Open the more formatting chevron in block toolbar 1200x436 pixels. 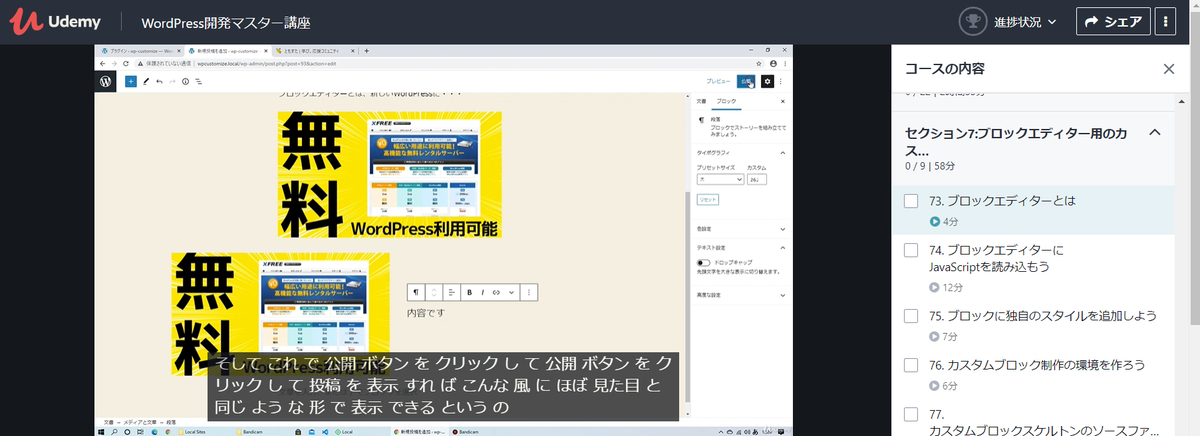(x=512, y=292)
